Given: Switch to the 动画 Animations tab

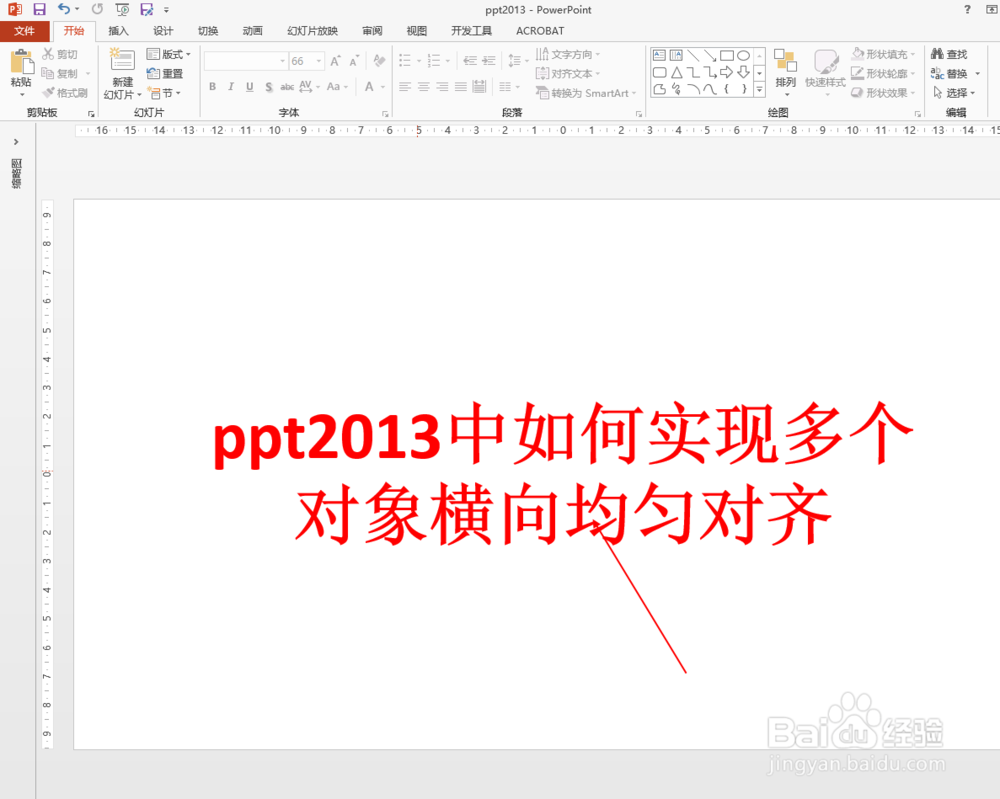Looking at the screenshot, I should [x=252, y=31].
